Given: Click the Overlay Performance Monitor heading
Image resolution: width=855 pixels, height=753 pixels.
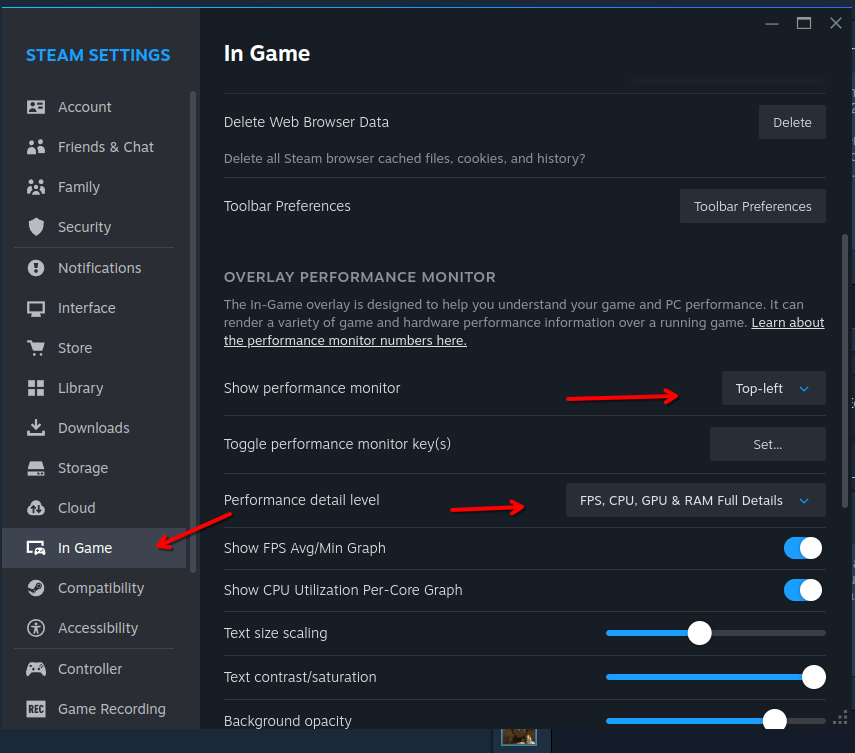Looking at the screenshot, I should [359, 277].
